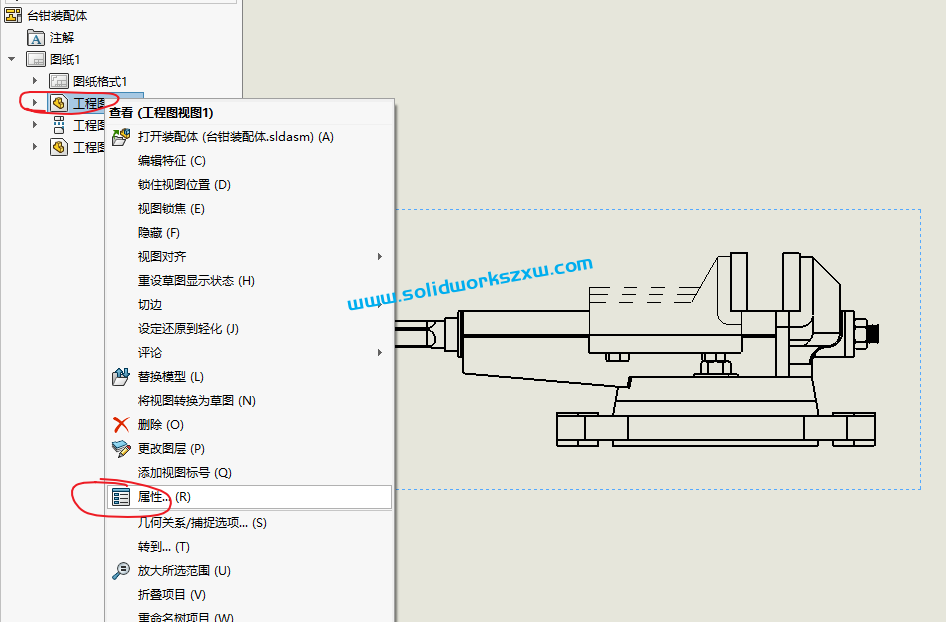
Task: Select 编辑特征 (C) menu entry
Action: 171,161
